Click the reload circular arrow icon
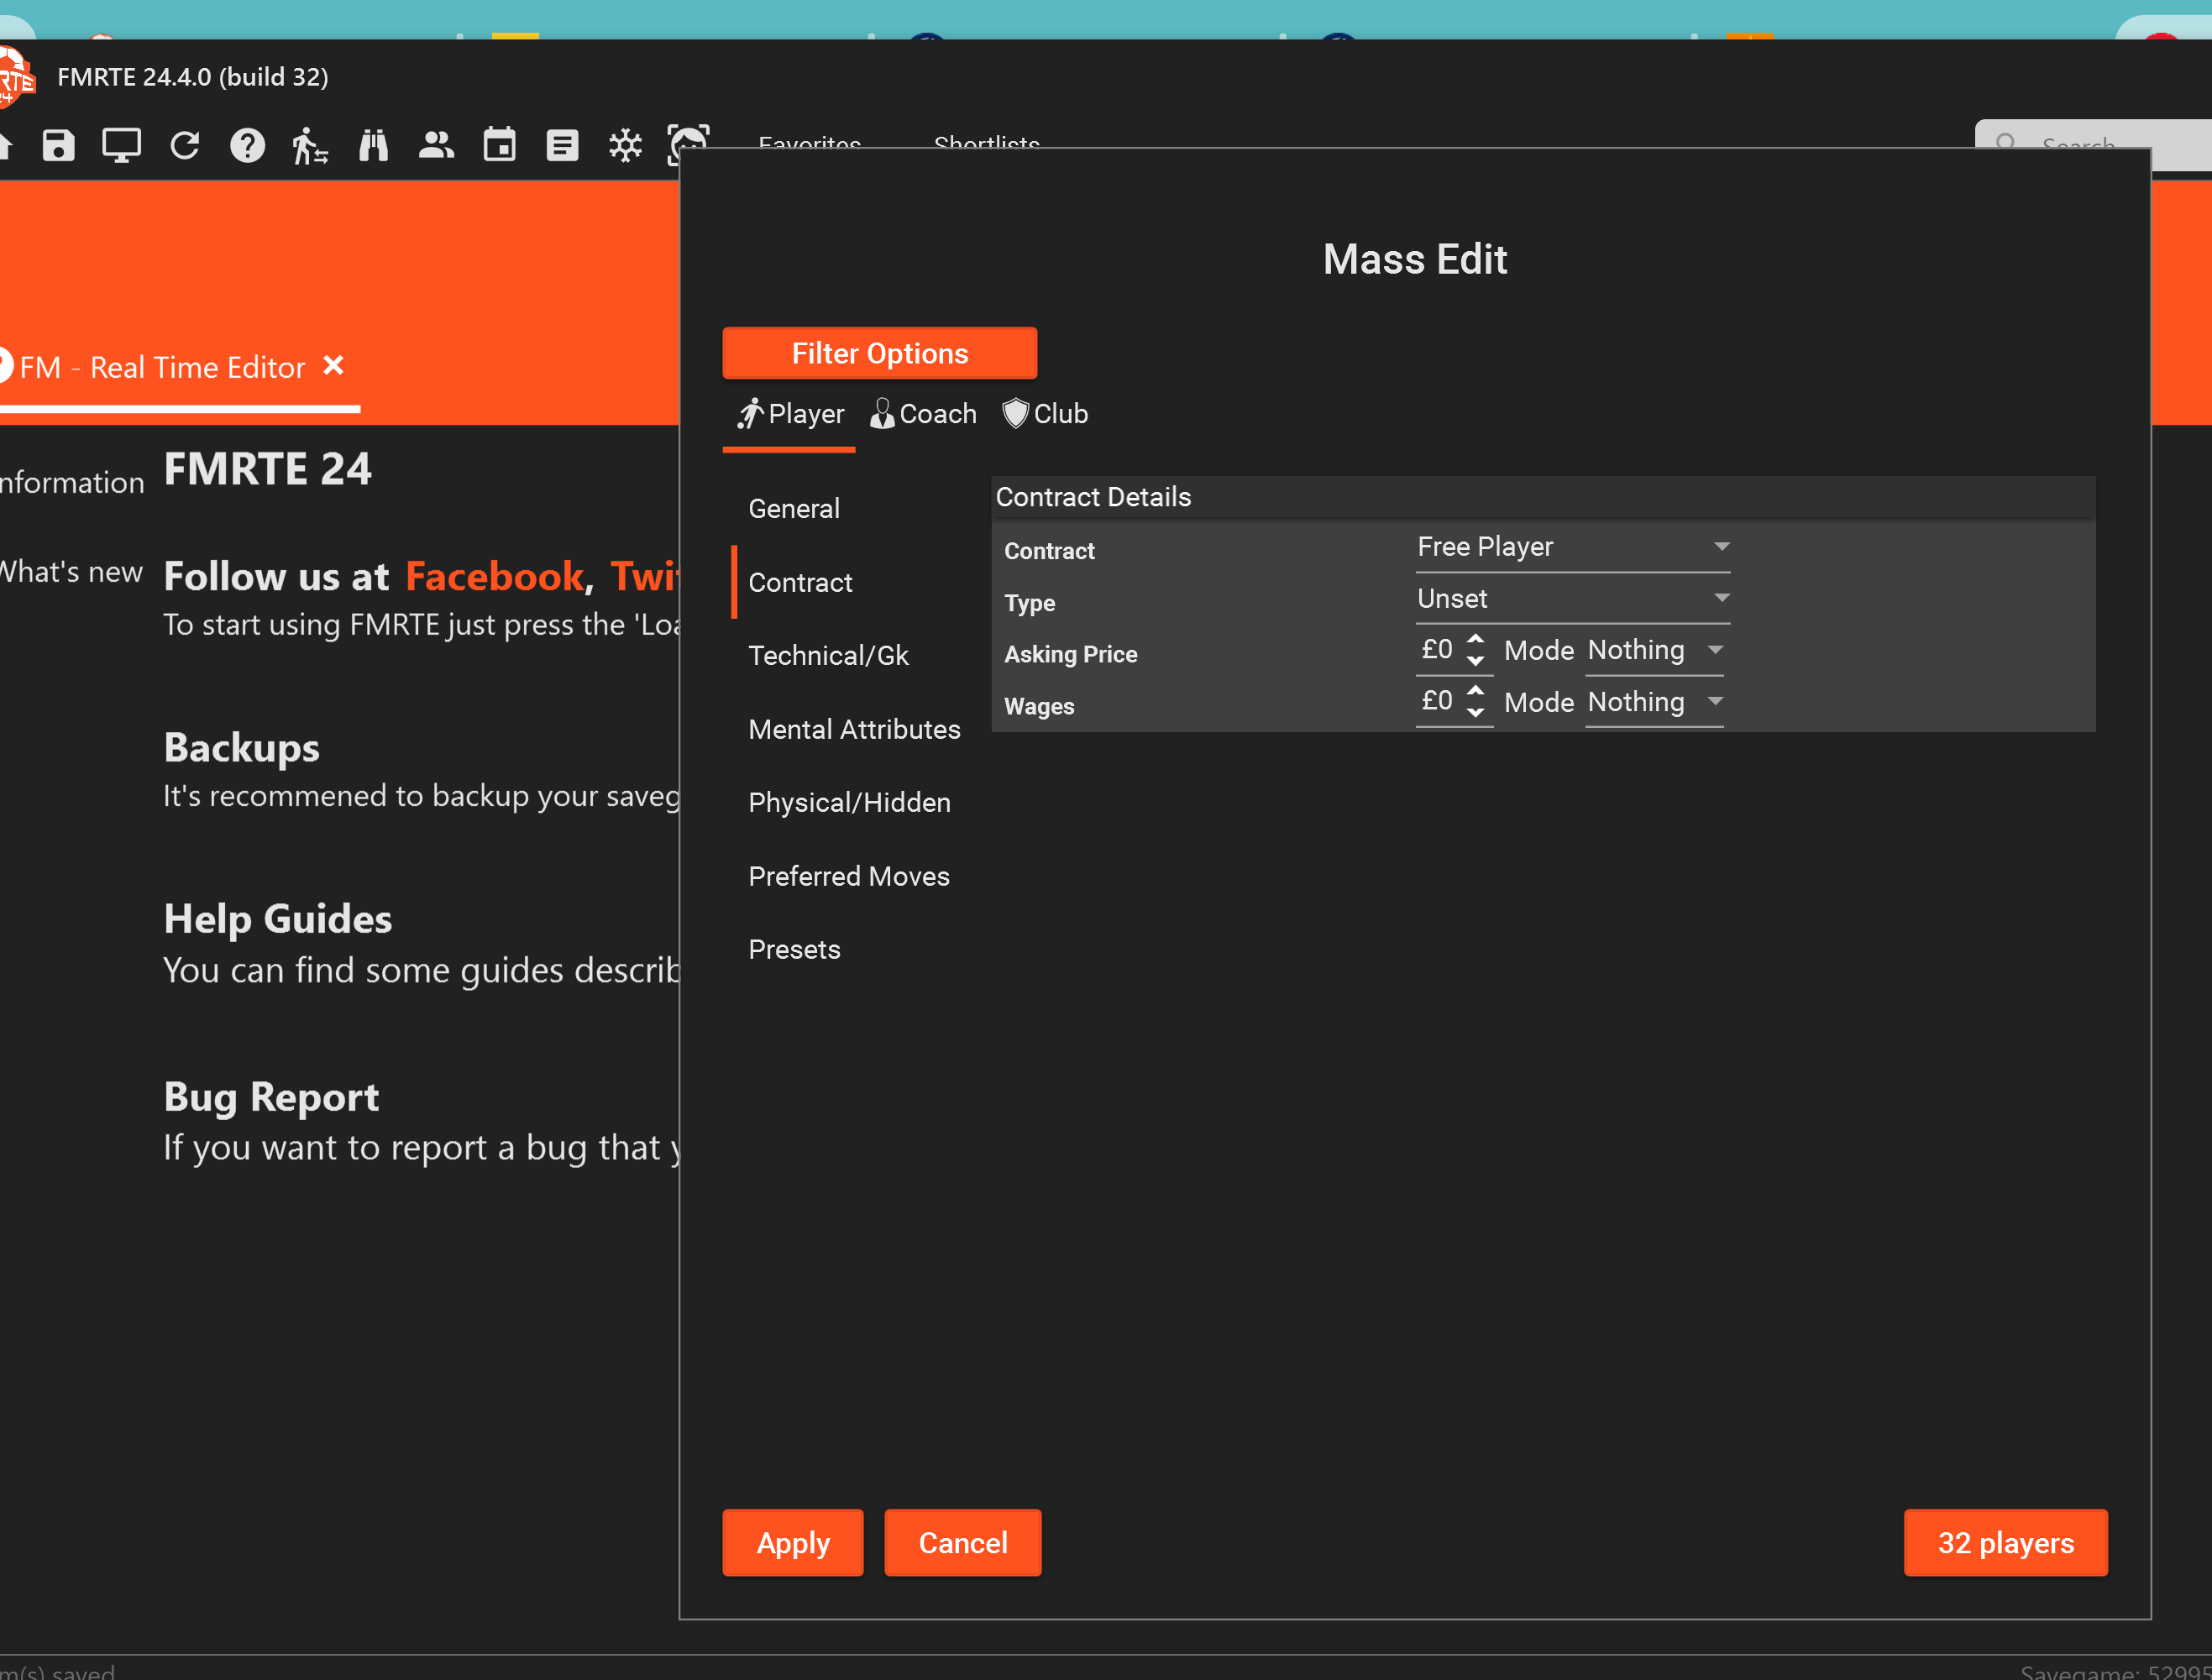 tap(185, 146)
